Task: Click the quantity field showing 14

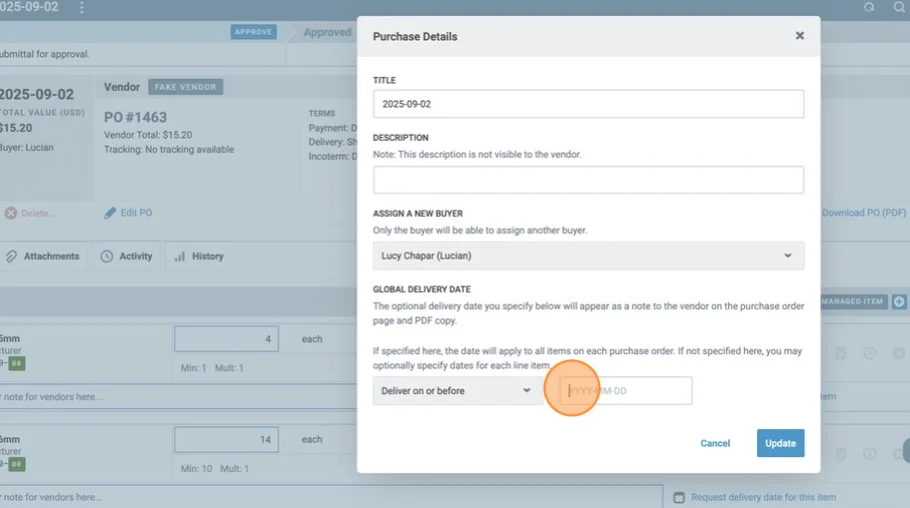Action: tap(228, 439)
